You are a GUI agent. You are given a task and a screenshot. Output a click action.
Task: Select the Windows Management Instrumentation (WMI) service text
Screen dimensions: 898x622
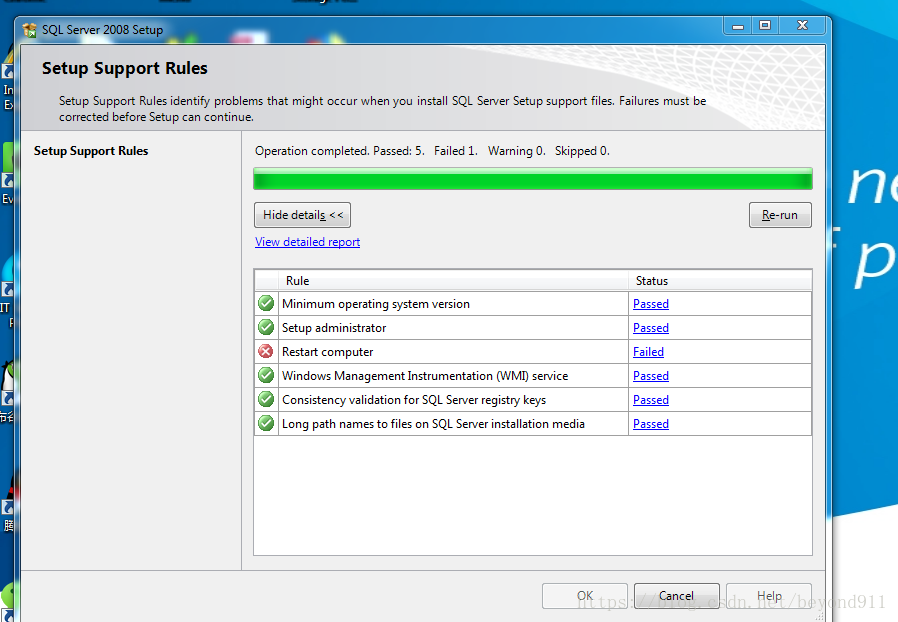click(425, 376)
